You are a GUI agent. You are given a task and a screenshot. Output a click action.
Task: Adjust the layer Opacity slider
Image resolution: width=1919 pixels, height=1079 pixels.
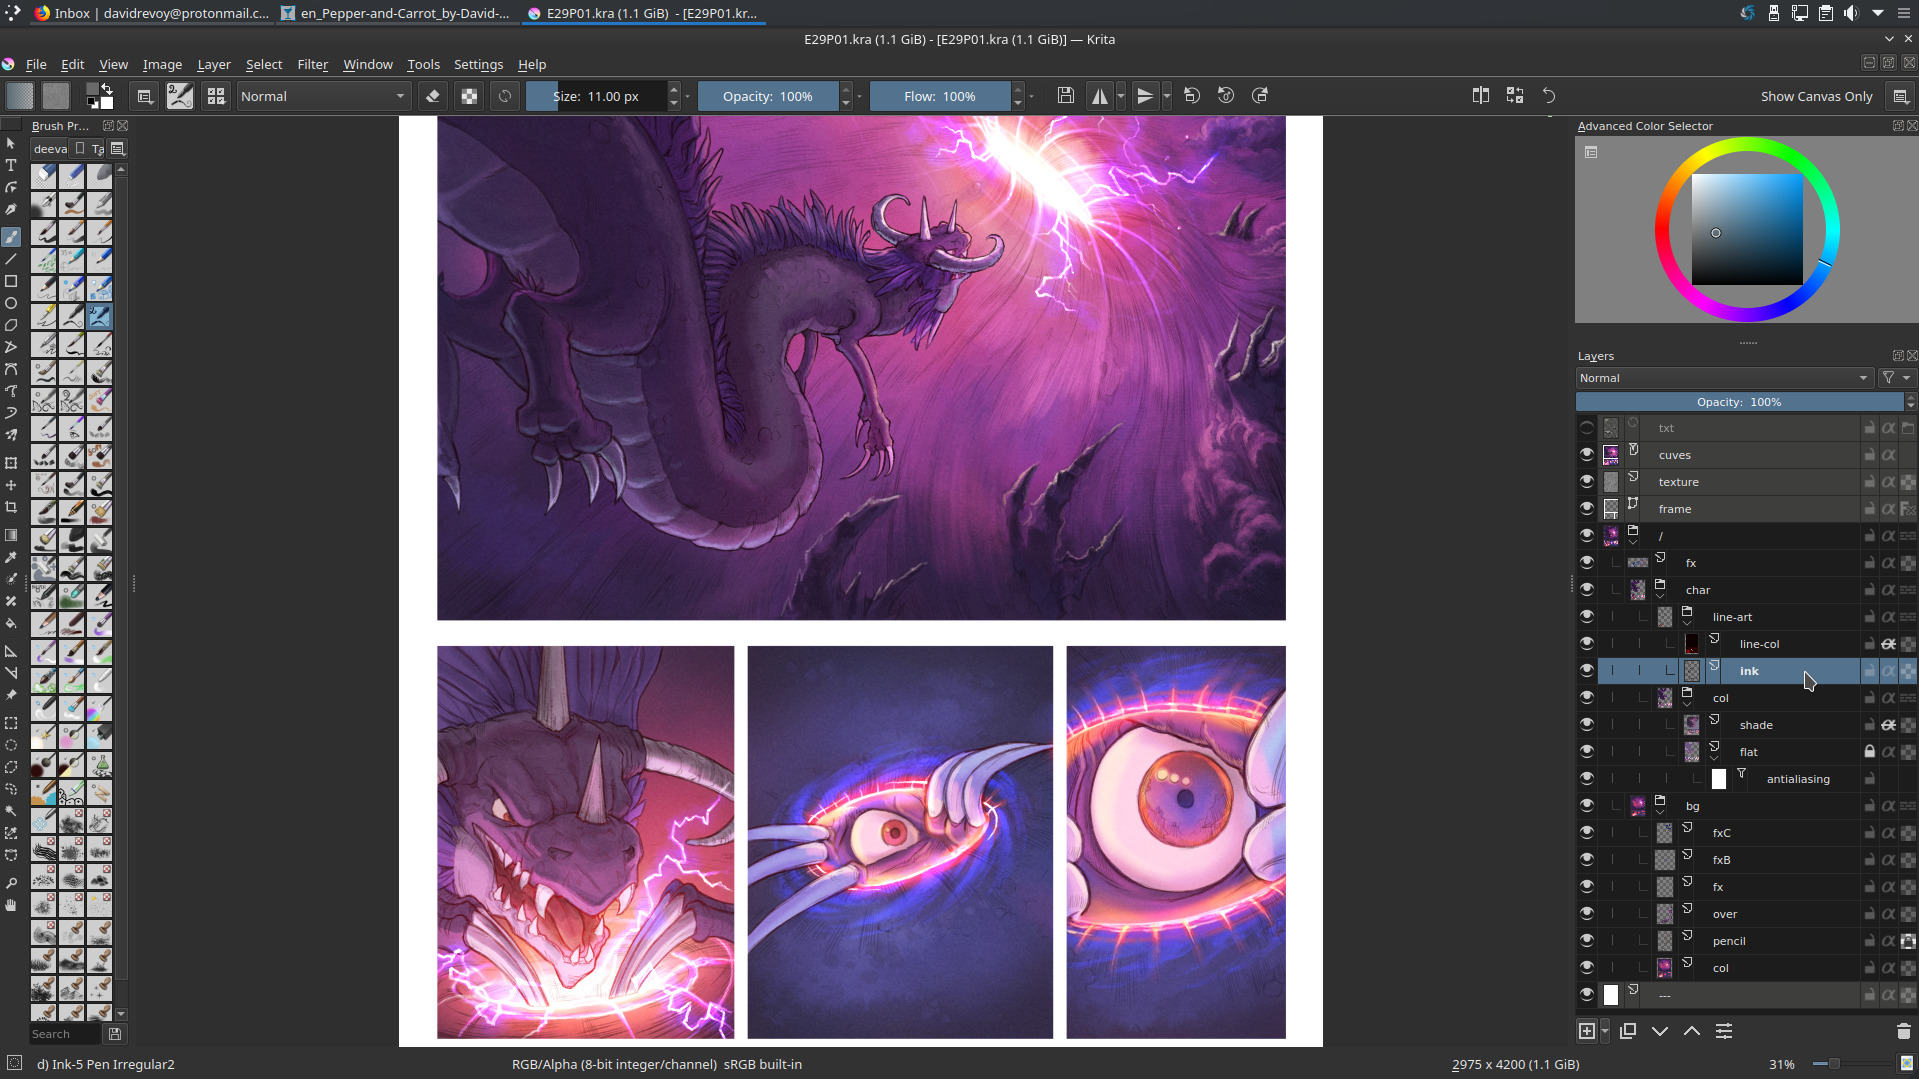click(x=1739, y=402)
